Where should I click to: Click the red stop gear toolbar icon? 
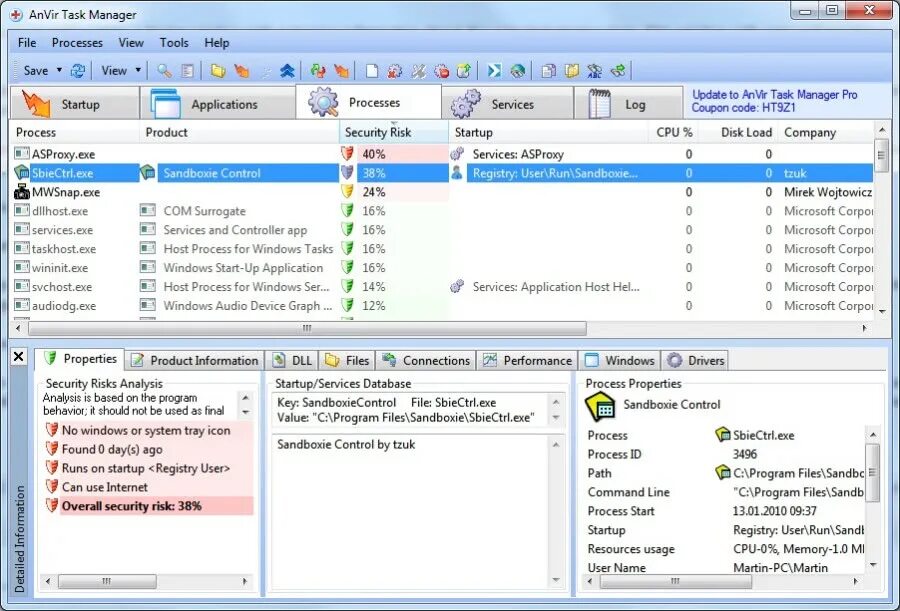[x=441, y=71]
